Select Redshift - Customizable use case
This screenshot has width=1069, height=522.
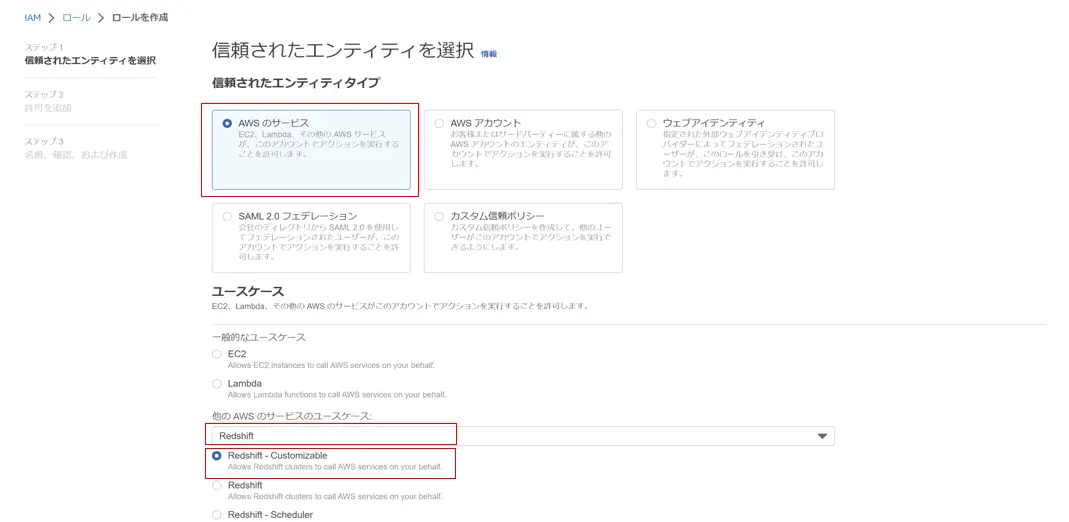[217, 455]
